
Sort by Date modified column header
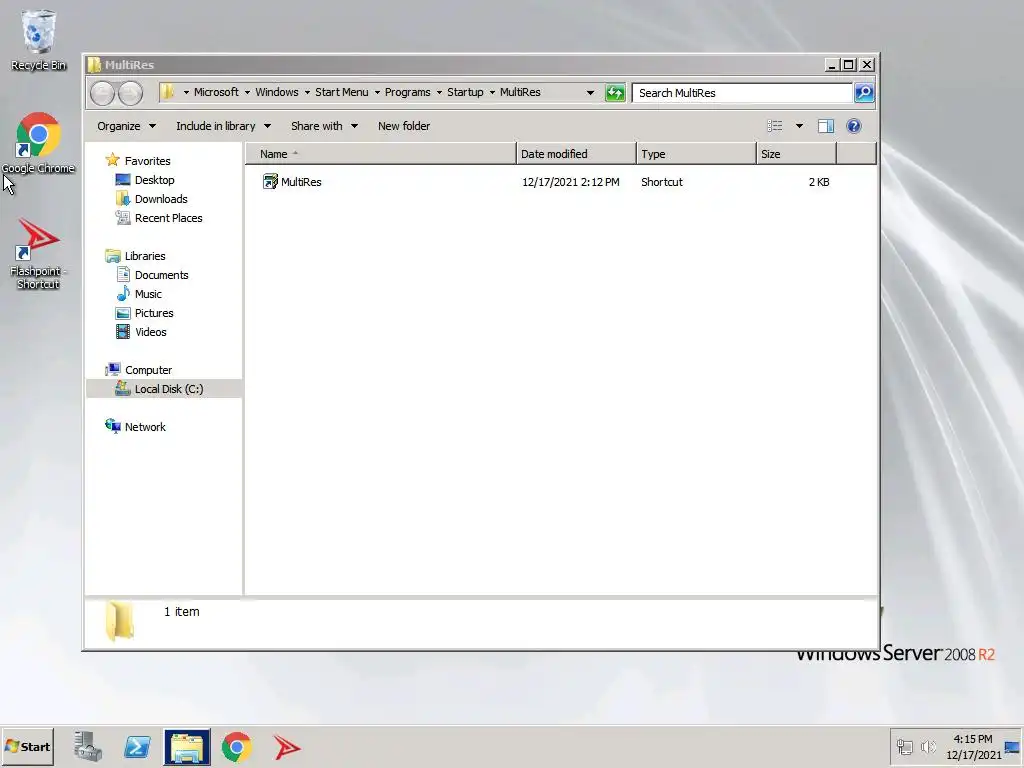[575, 154]
